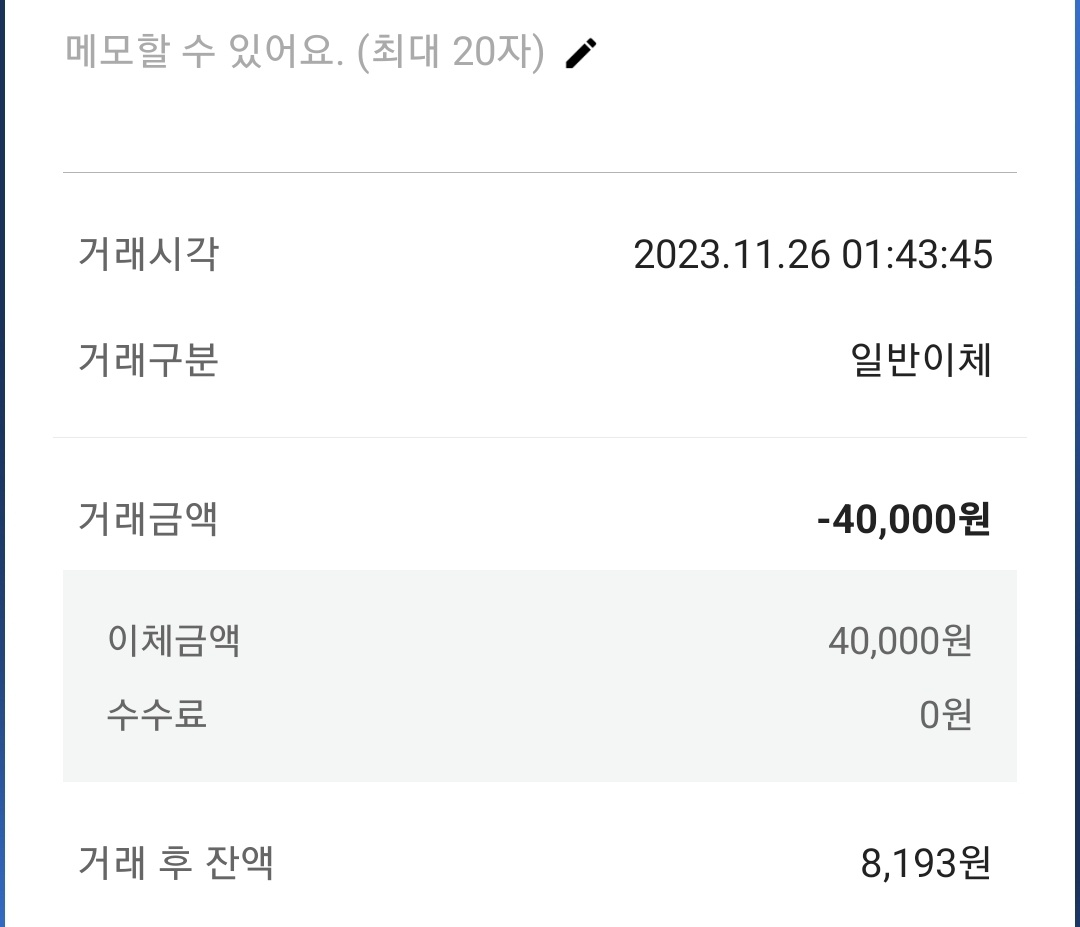Click the 수수료 fee label
Screen dimensions: 1080x927
coord(156,714)
